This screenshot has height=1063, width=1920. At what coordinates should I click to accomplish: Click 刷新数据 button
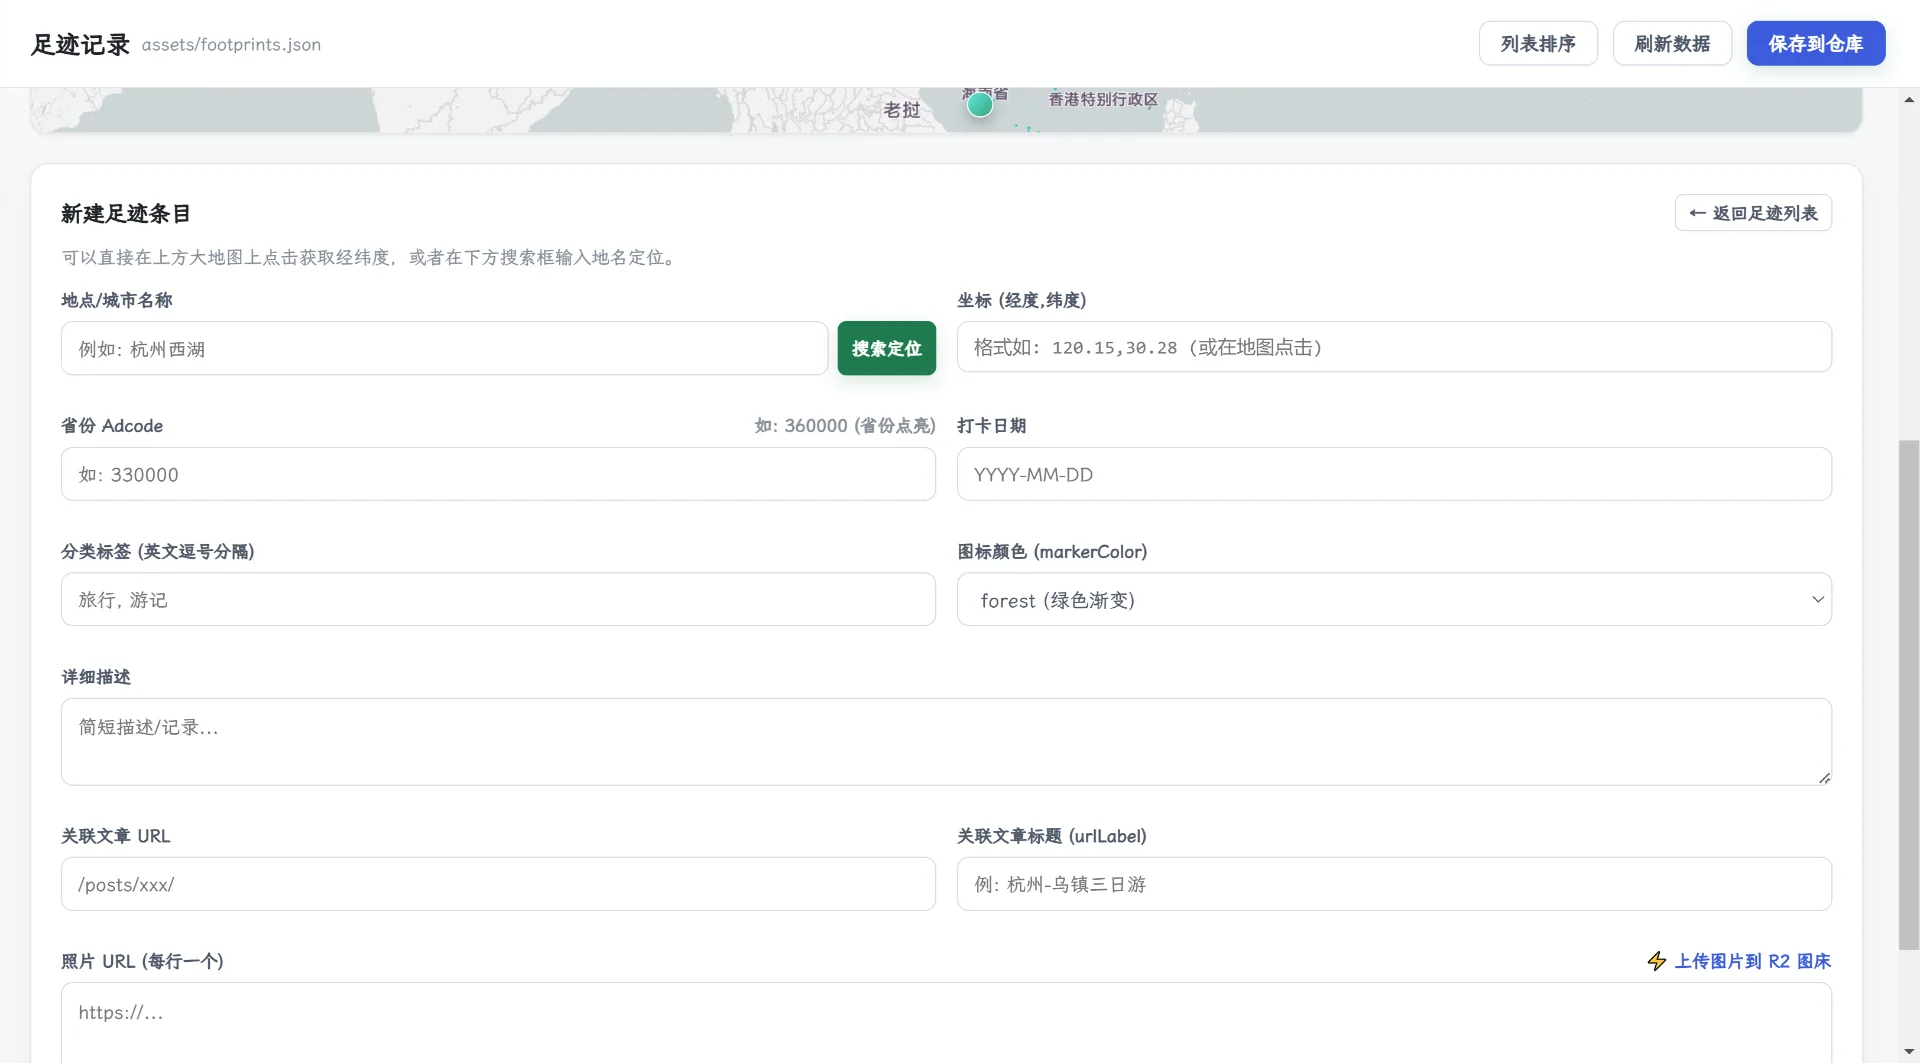point(1672,44)
